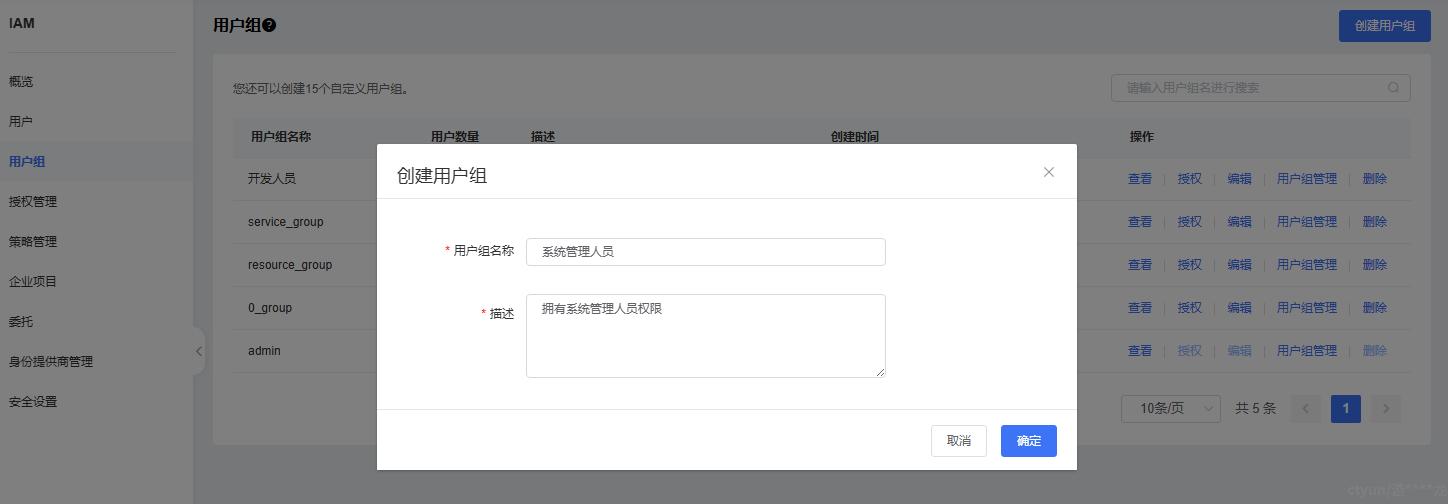This screenshot has height=504, width=1448.
Task: Go to next page arrow in pagination
Action: [1385, 408]
